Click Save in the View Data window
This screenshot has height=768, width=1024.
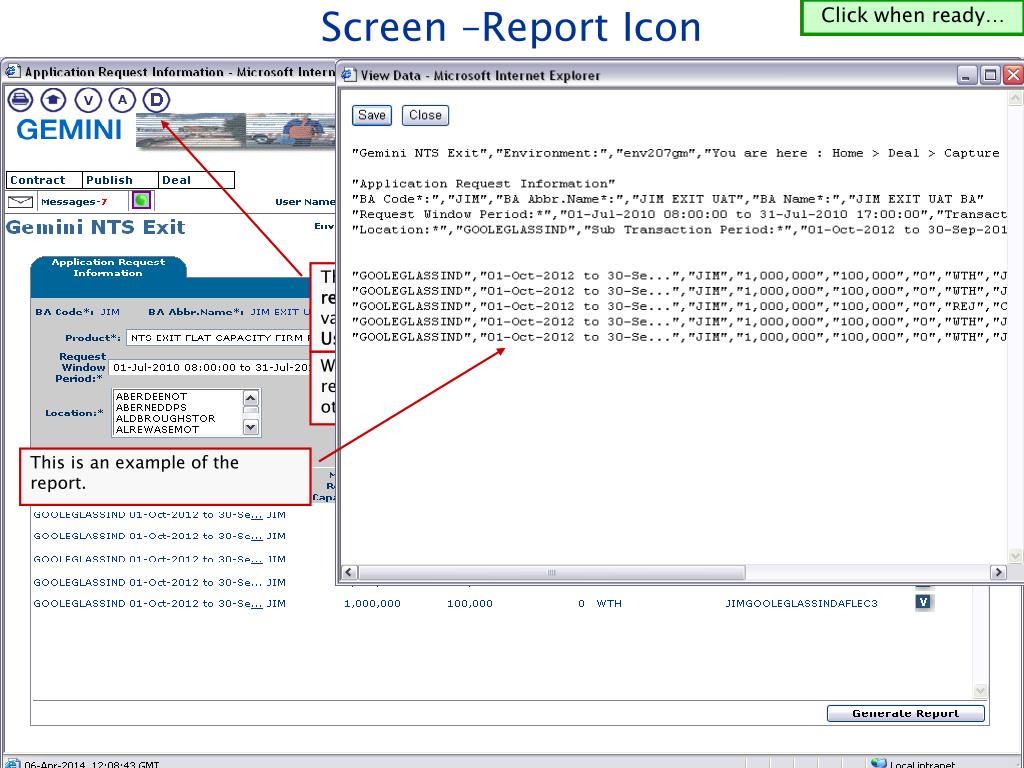tap(372, 115)
